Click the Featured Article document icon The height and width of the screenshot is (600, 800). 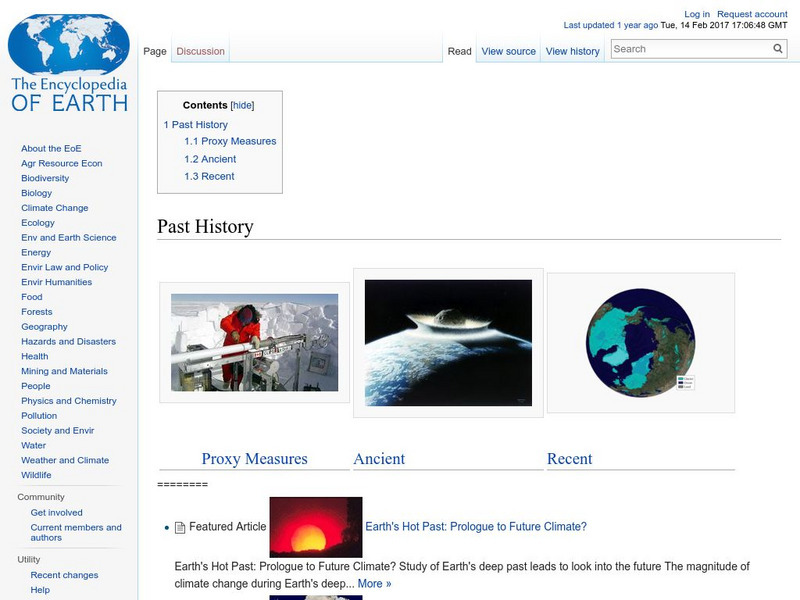(x=180, y=527)
